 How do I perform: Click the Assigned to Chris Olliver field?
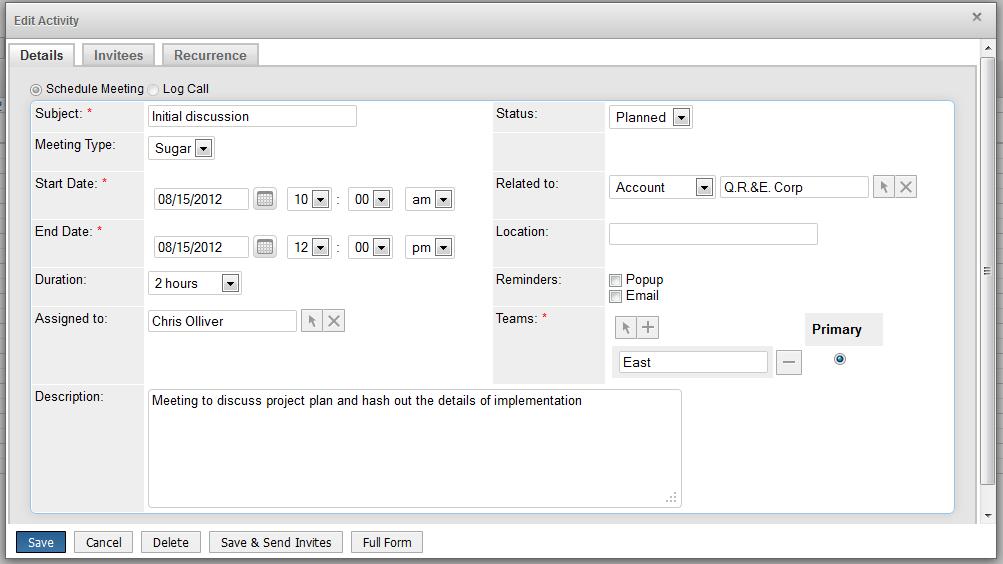pyautogui.click(x=222, y=321)
